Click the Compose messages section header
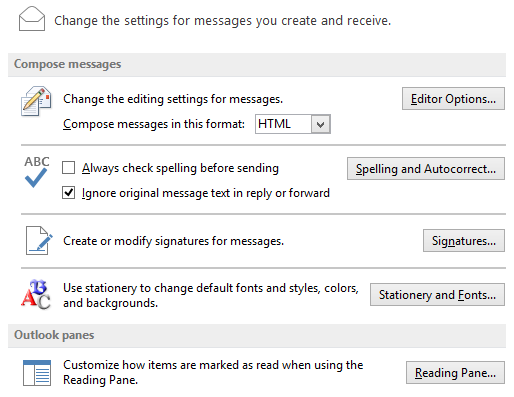514x397 pixels. pyautogui.click(x=257, y=64)
